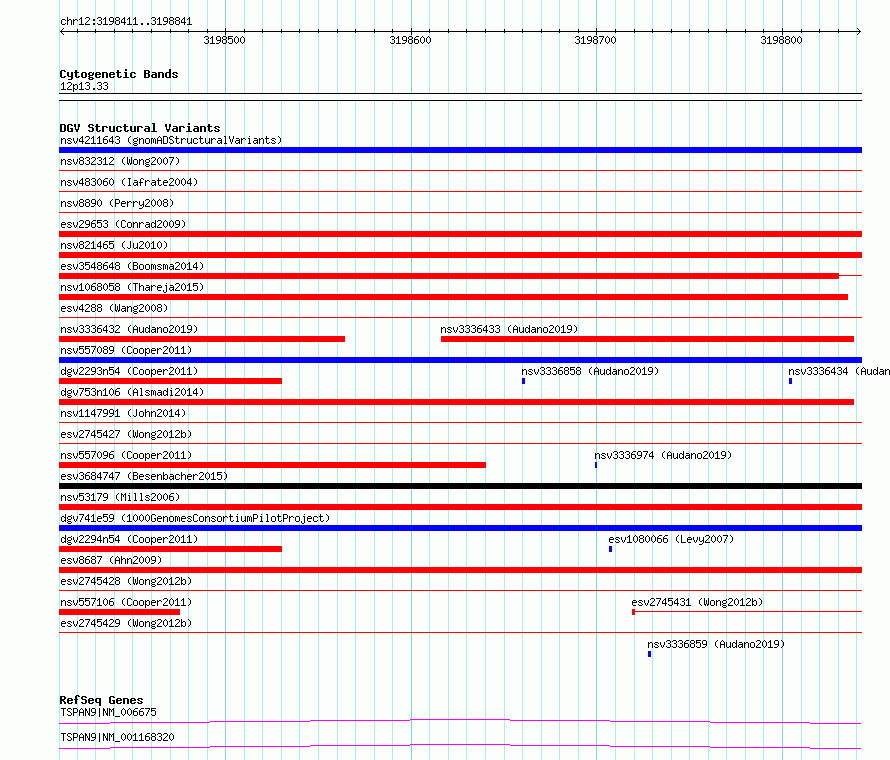This screenshot has height=760, width=890.
Task: Click ruler position 3198700
Action: point(595,40)
